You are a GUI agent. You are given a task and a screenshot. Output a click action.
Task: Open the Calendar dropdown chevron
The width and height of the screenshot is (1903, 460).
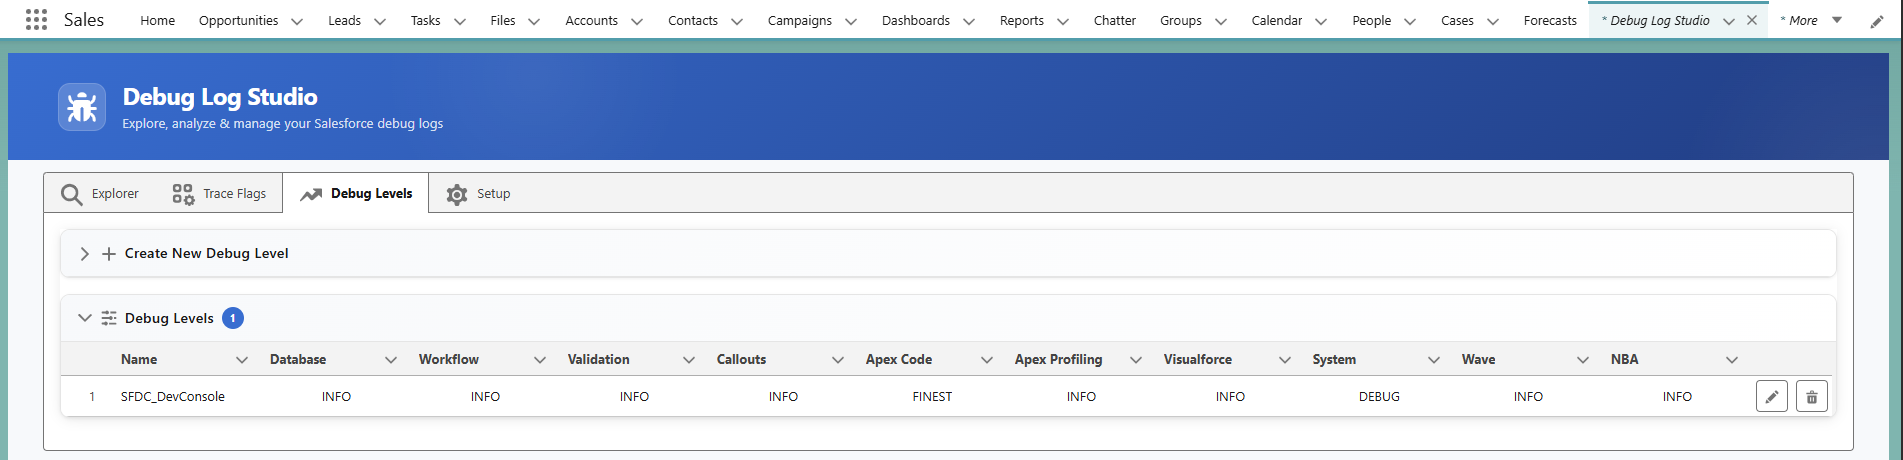pyautogui.click(x=1321, y=21)
